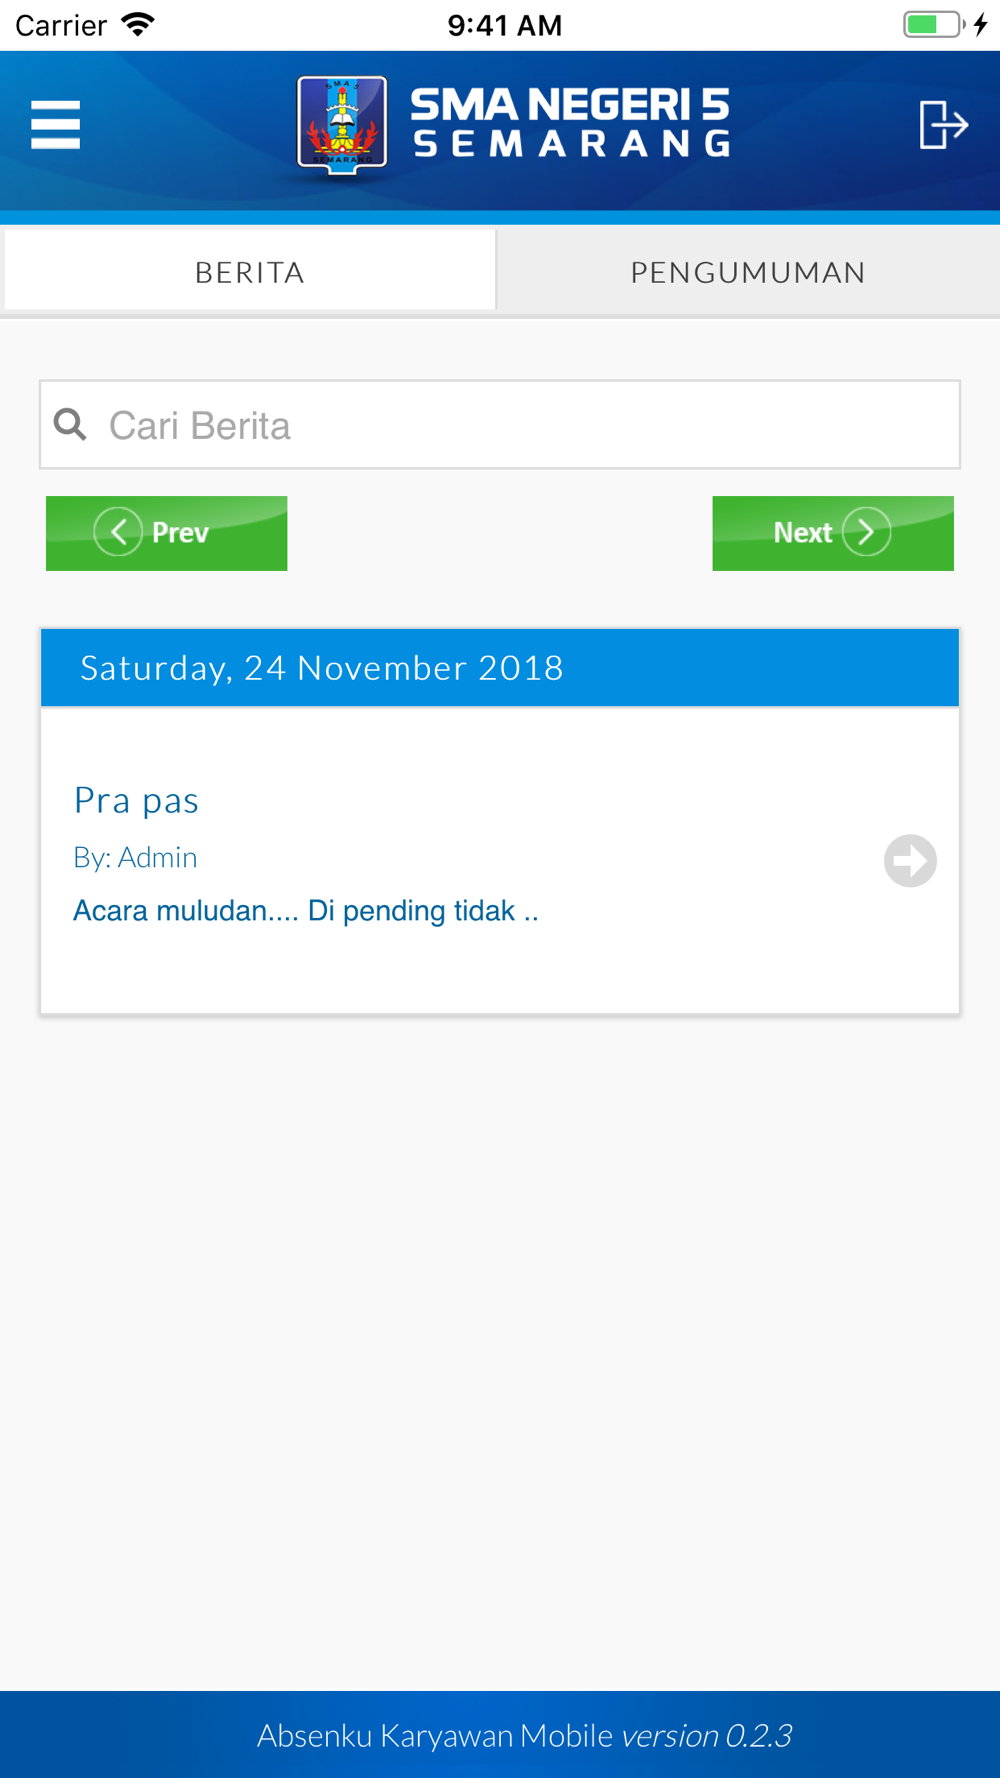Click the Prev button
Viewport: 1000px width, 1778px height.
(166, 533)
